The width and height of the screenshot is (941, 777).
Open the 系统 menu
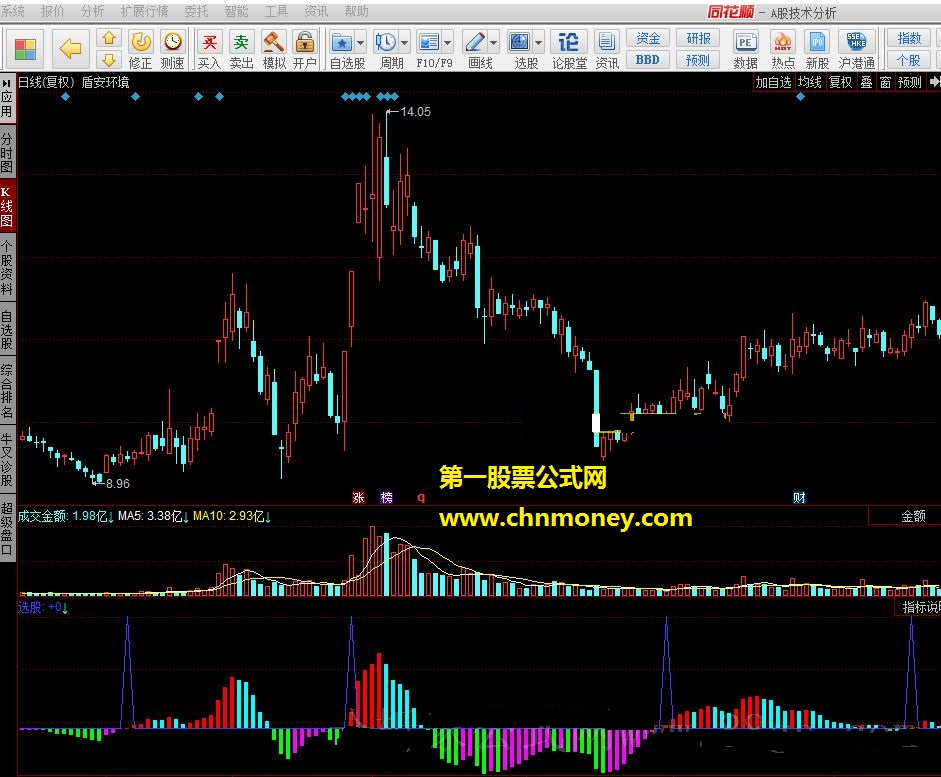tap(13, 11)
